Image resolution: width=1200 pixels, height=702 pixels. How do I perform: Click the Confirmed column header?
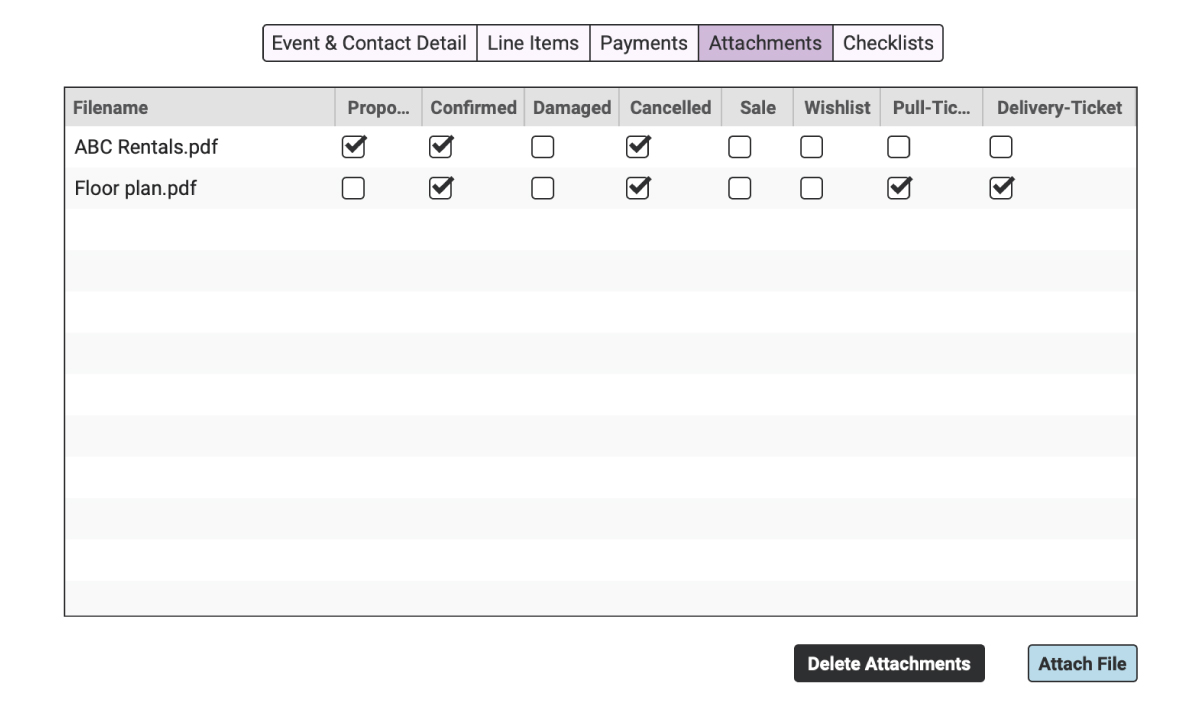pyautogui.click(x=473, y=107)
